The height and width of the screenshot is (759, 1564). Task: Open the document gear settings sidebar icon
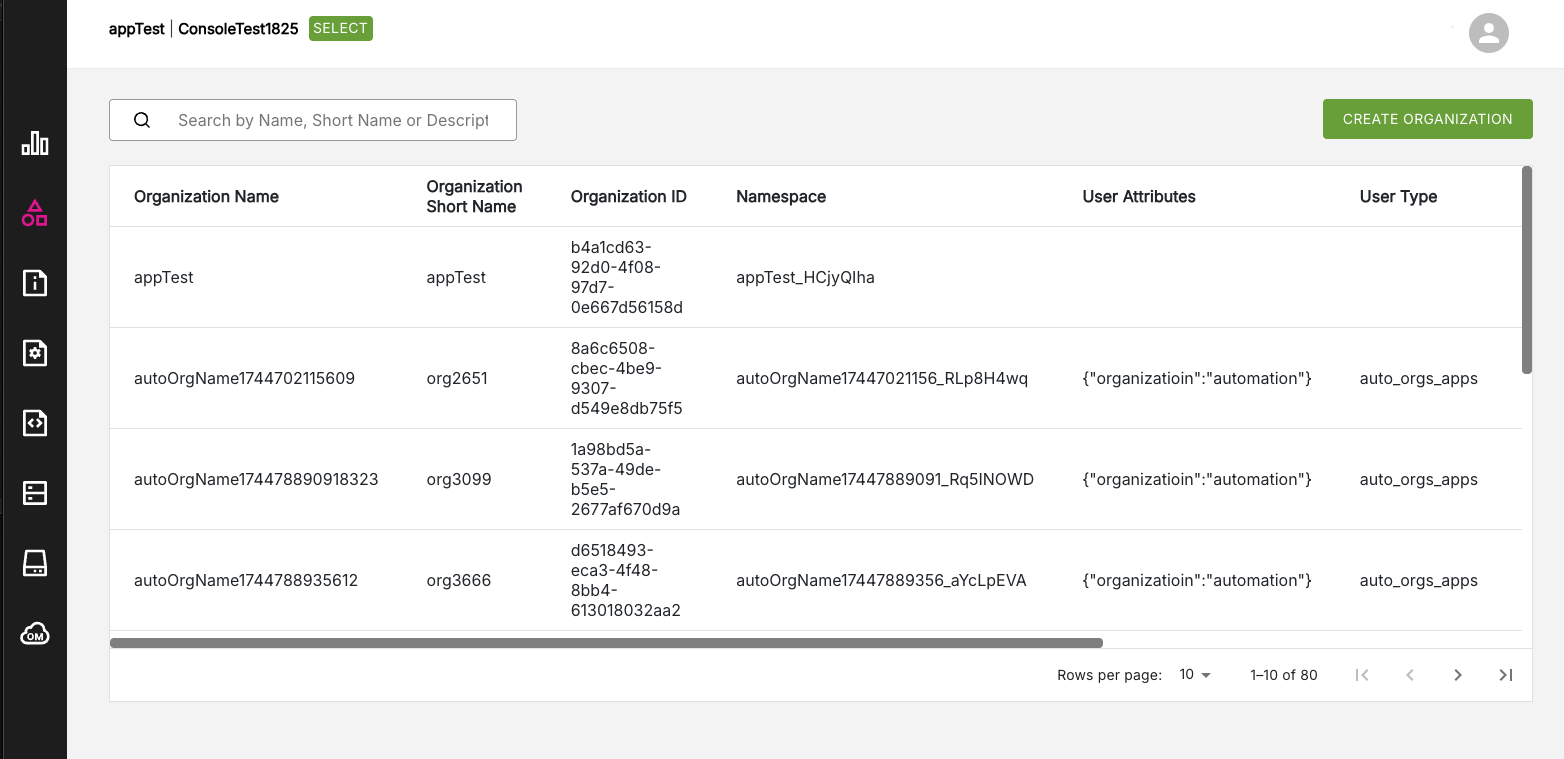click(35, 353)
